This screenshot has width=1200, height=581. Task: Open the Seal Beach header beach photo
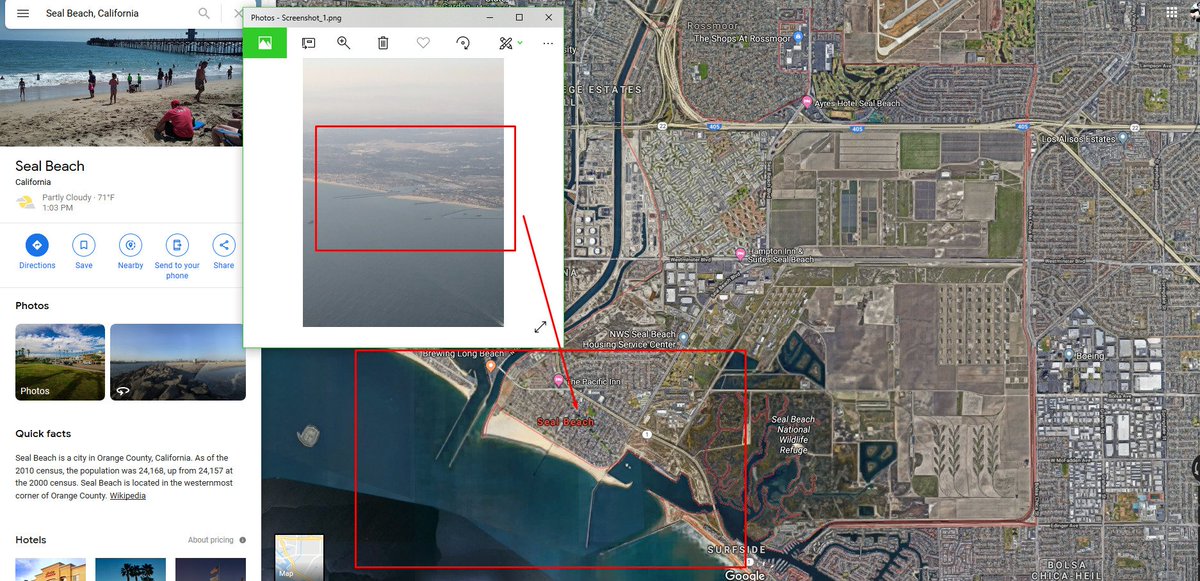(122, 87)
